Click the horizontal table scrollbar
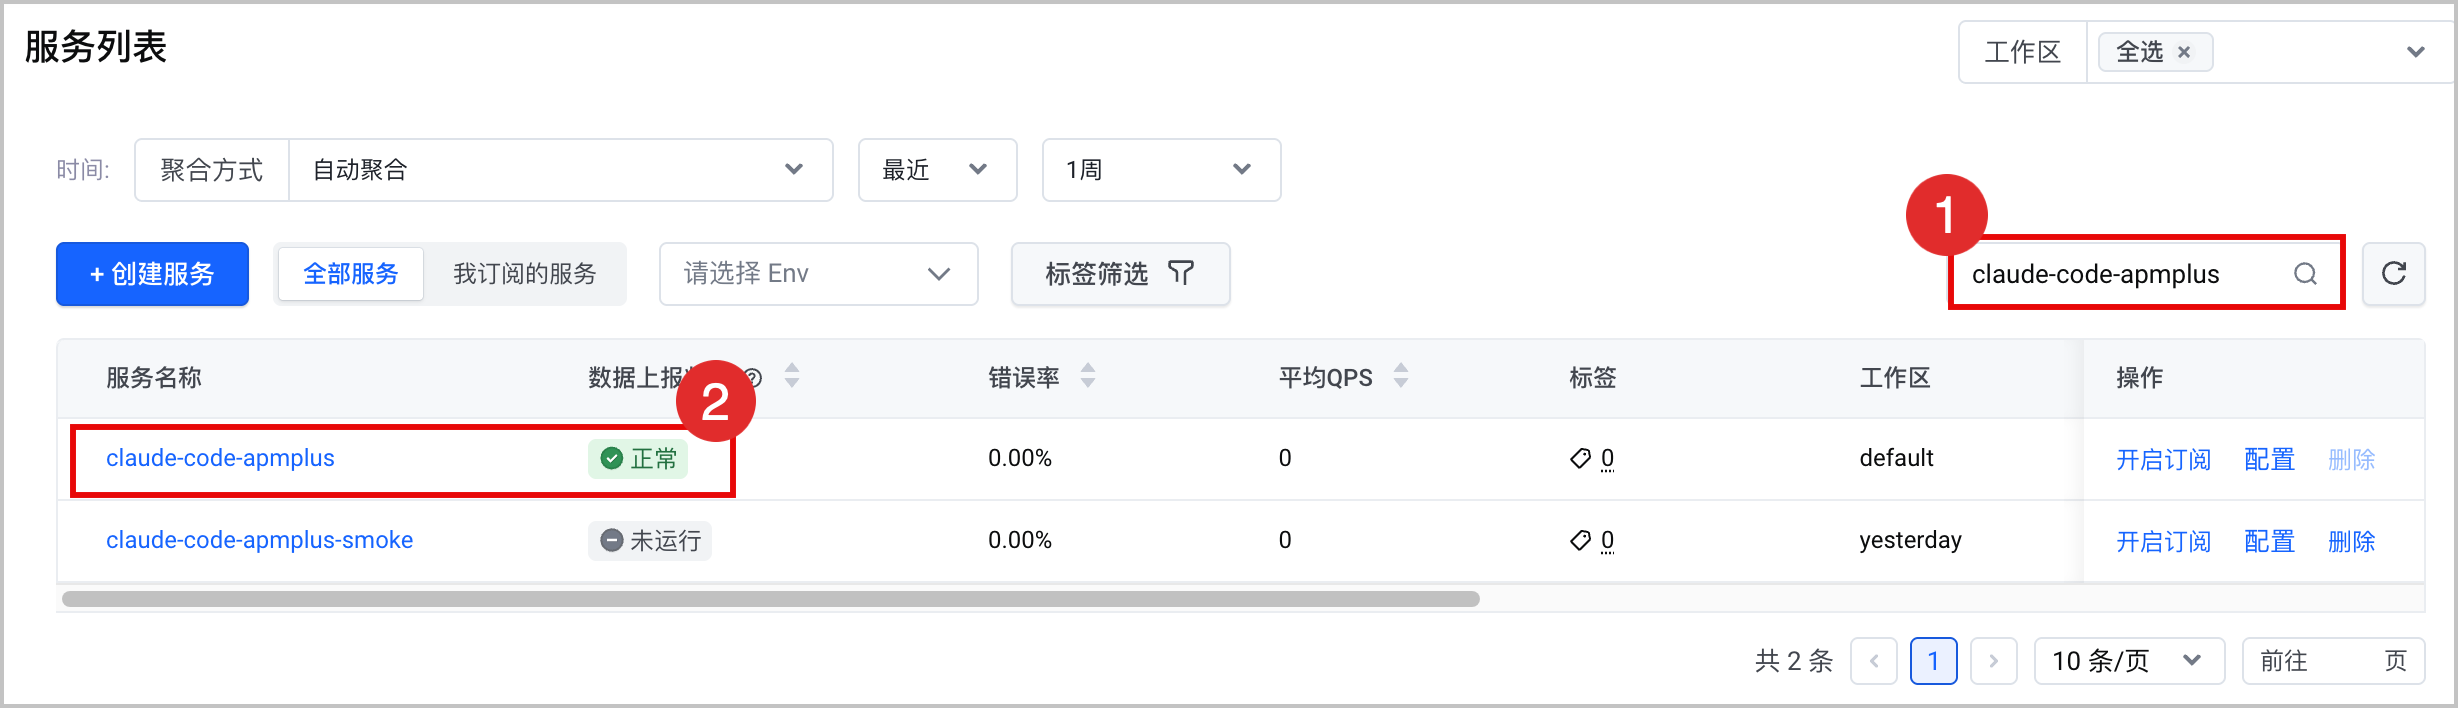 point(770,599)
